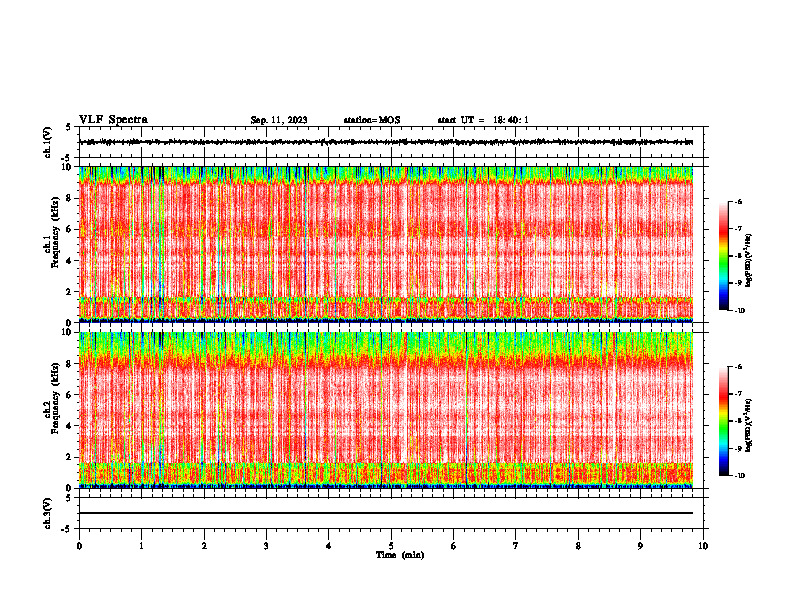Click the -10 tick on the ch.2 color bar
792x612 pixels.
(x=739, y=476)
